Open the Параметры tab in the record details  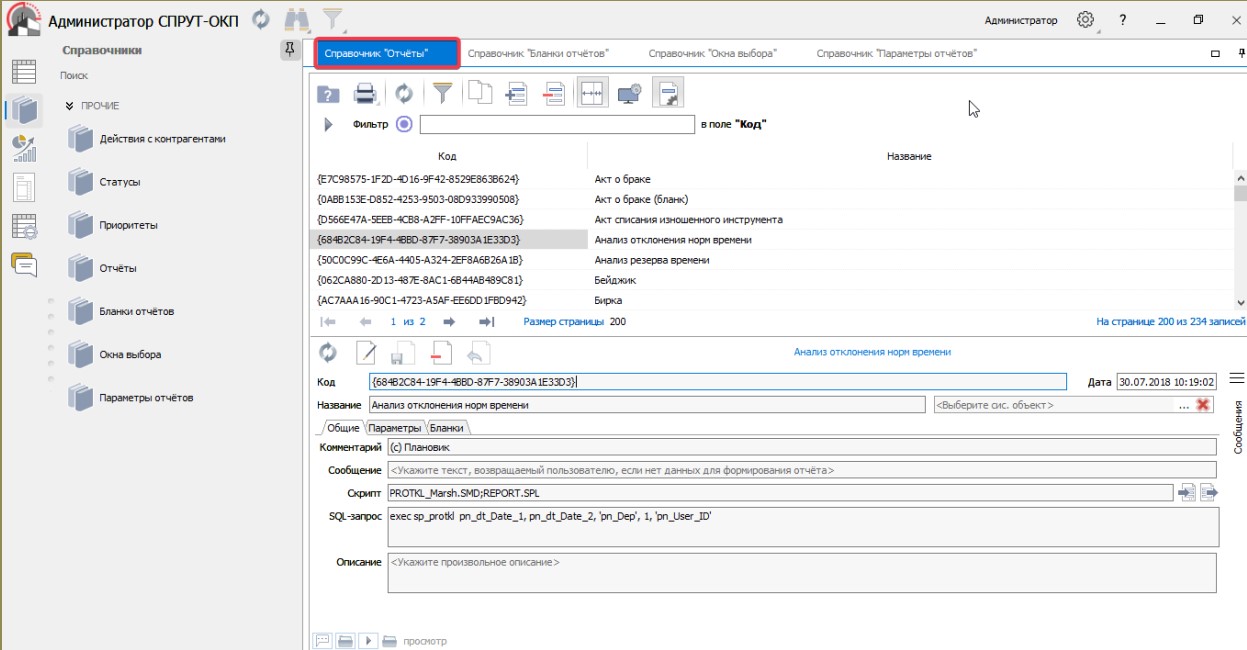[x=396, y=428]
